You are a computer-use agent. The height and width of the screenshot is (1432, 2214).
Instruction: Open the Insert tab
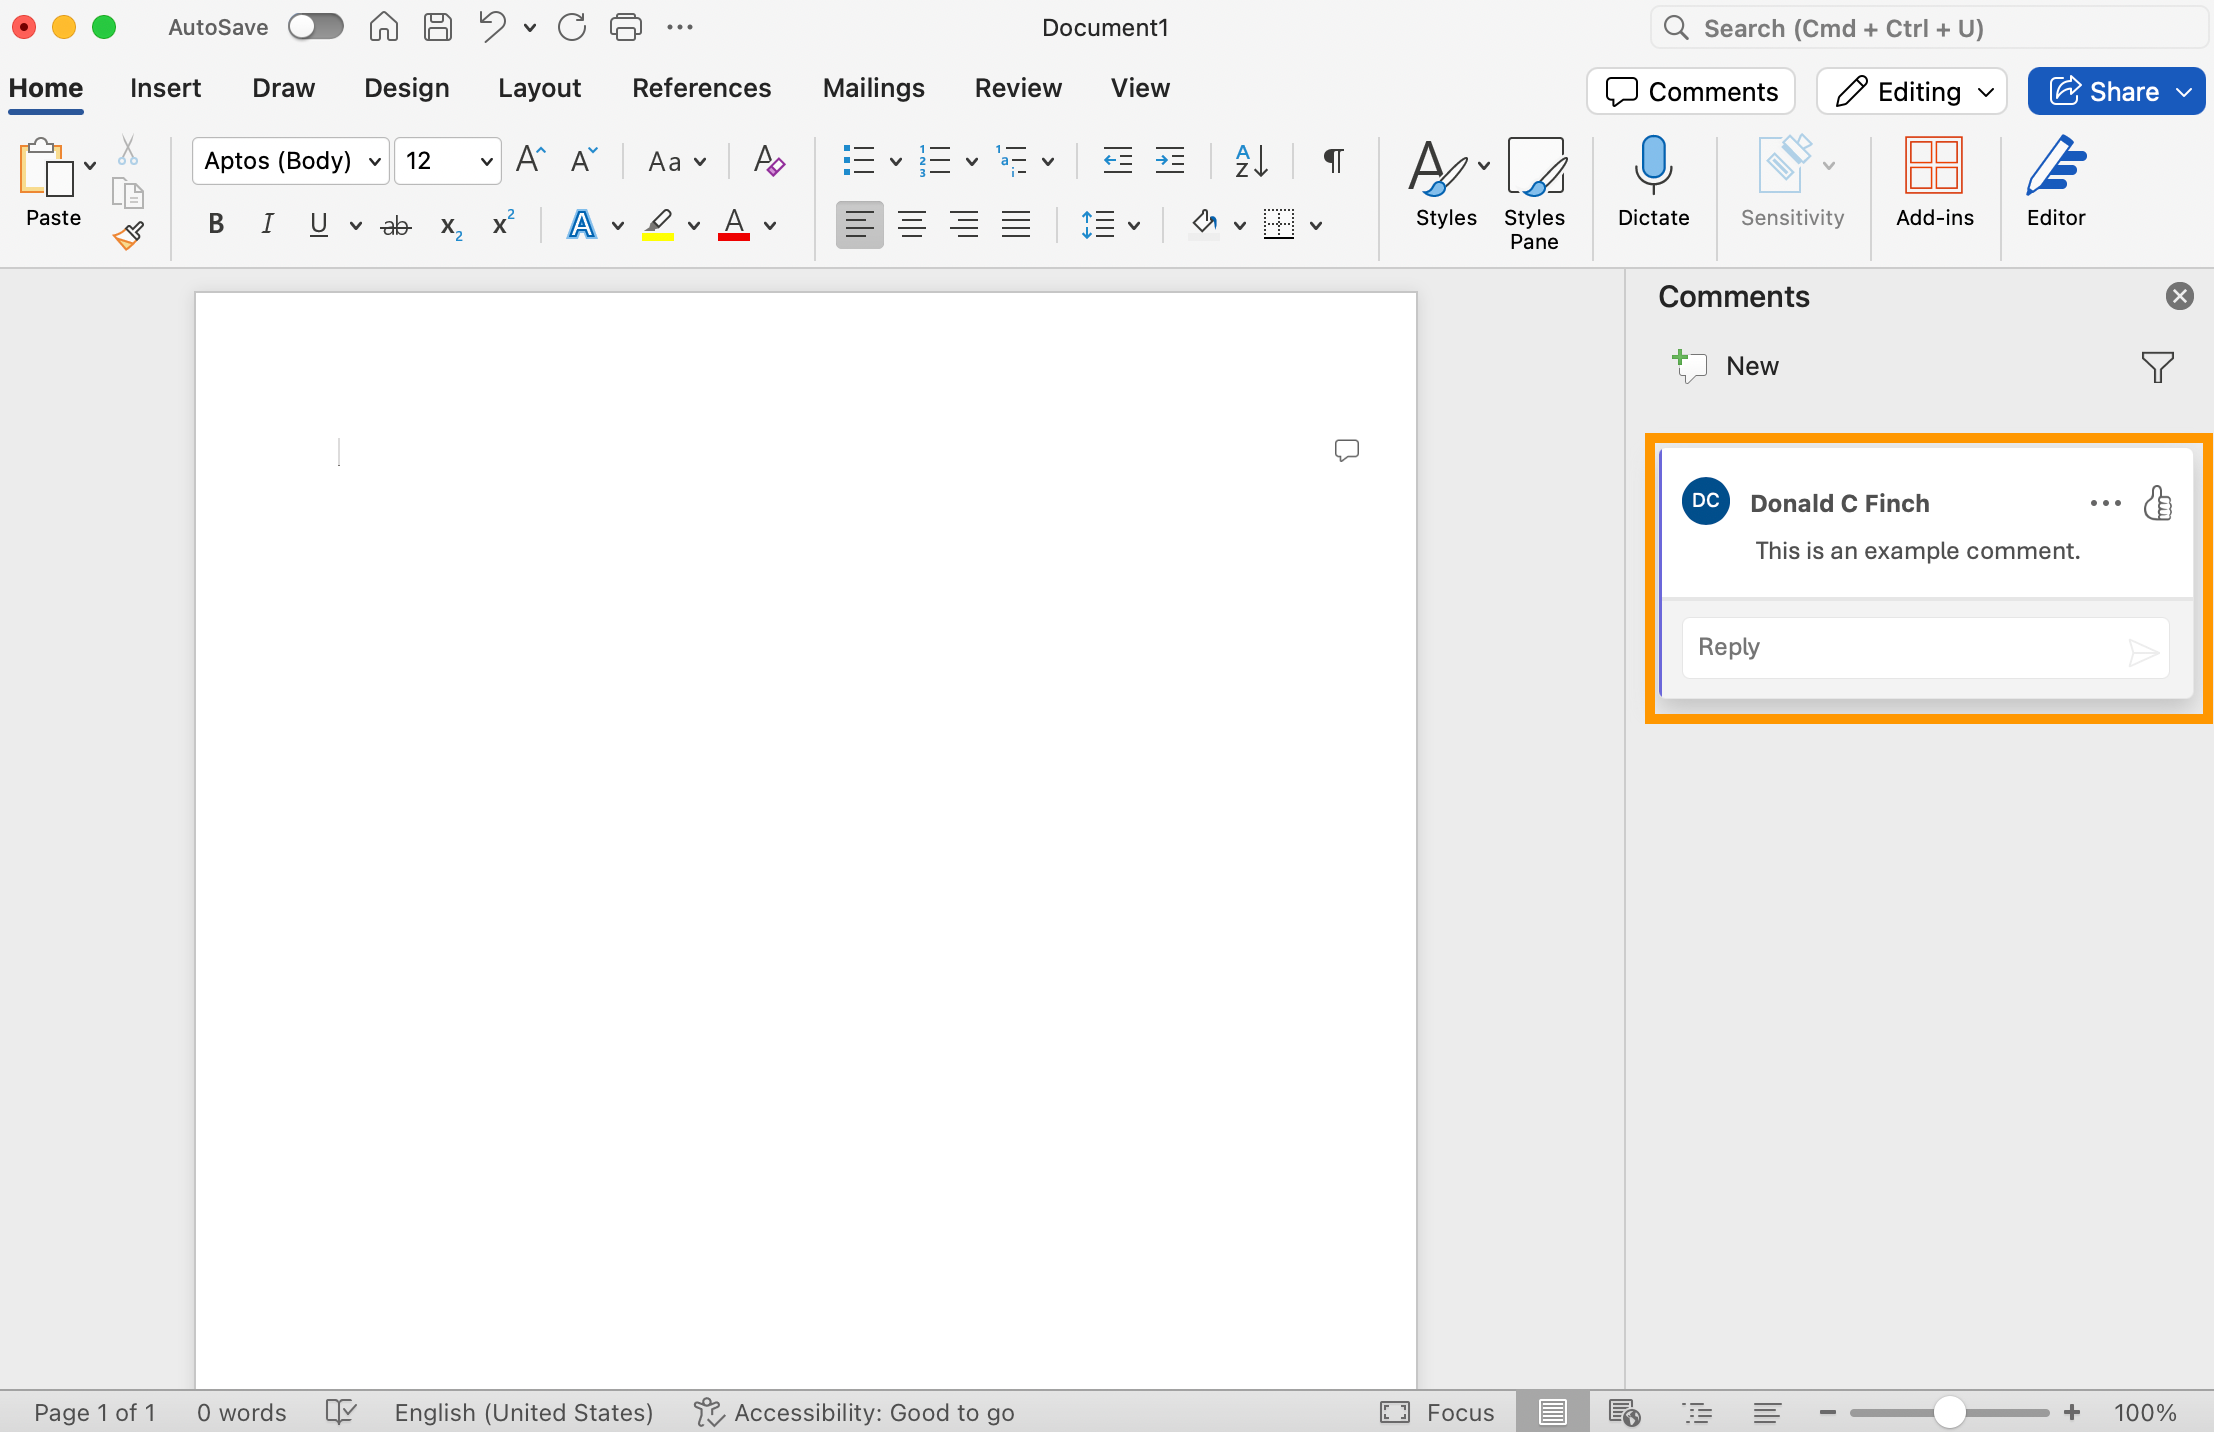click(x=165, y=88)
